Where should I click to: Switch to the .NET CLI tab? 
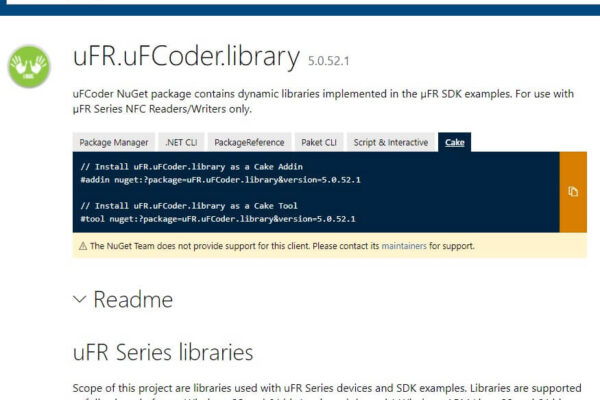181,142
